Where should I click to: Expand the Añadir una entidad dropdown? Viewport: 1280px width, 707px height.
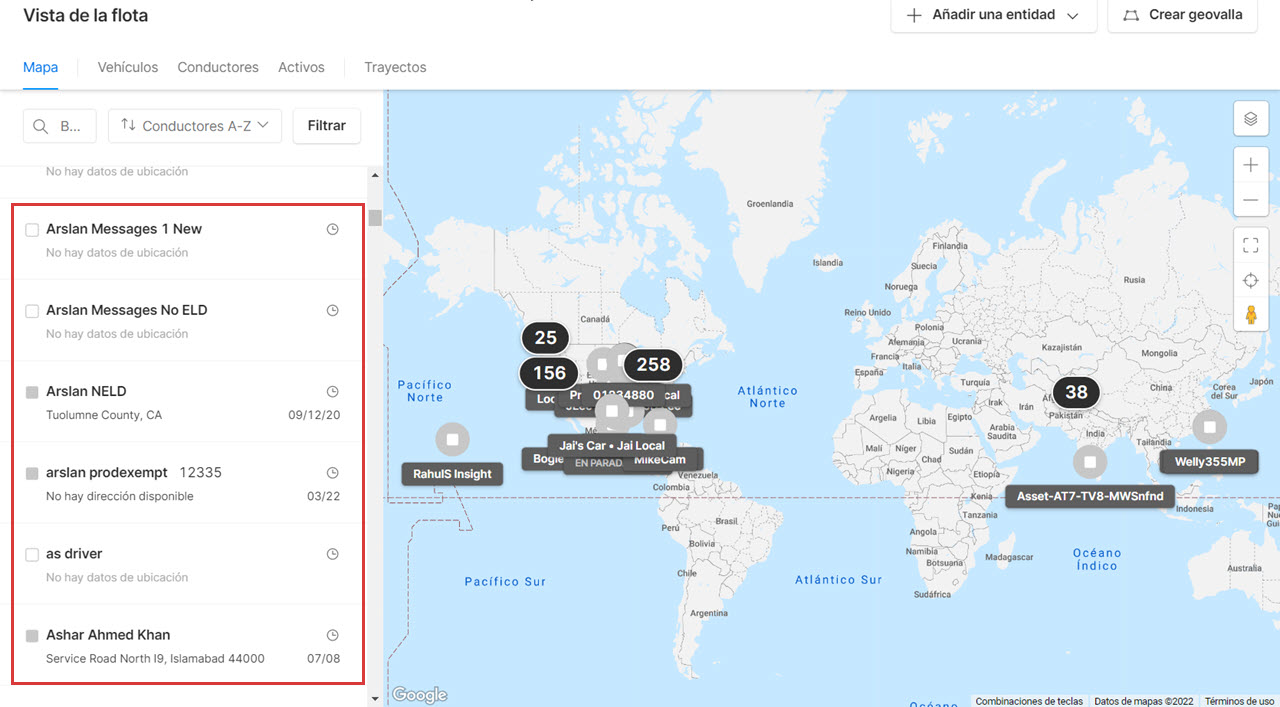click(993, 14)
